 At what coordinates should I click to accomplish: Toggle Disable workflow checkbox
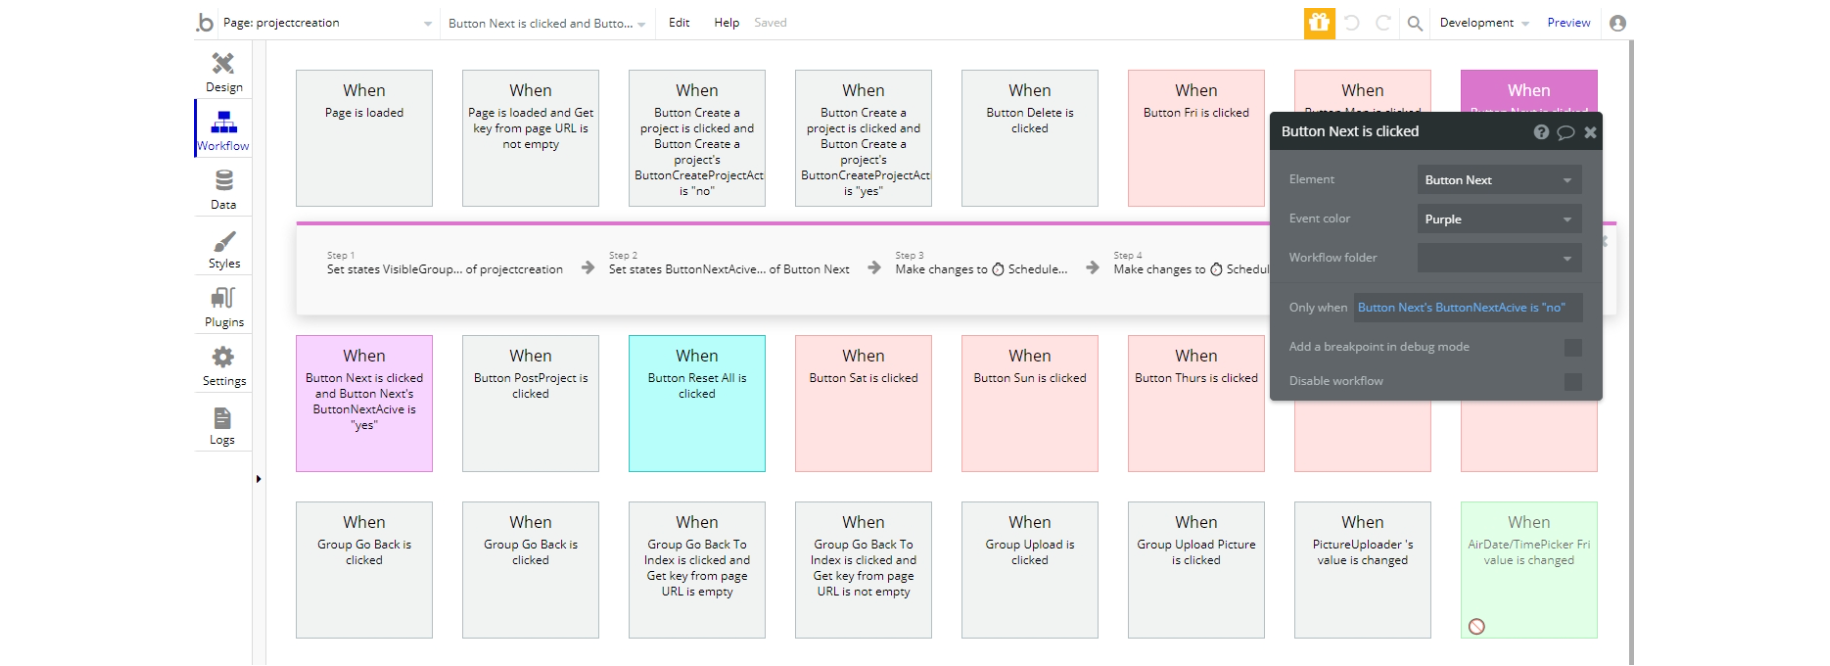(1573, 381)
